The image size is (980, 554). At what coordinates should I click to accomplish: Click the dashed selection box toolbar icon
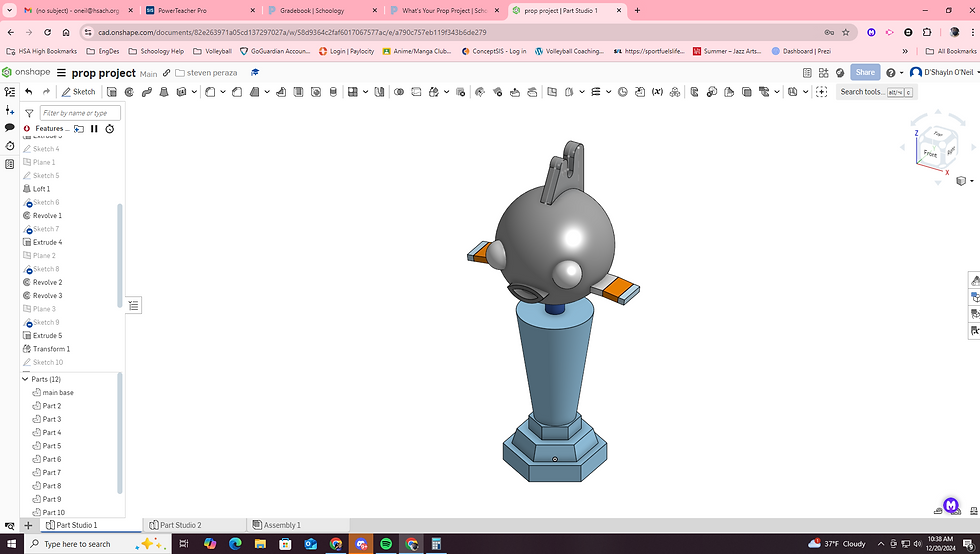822,92
